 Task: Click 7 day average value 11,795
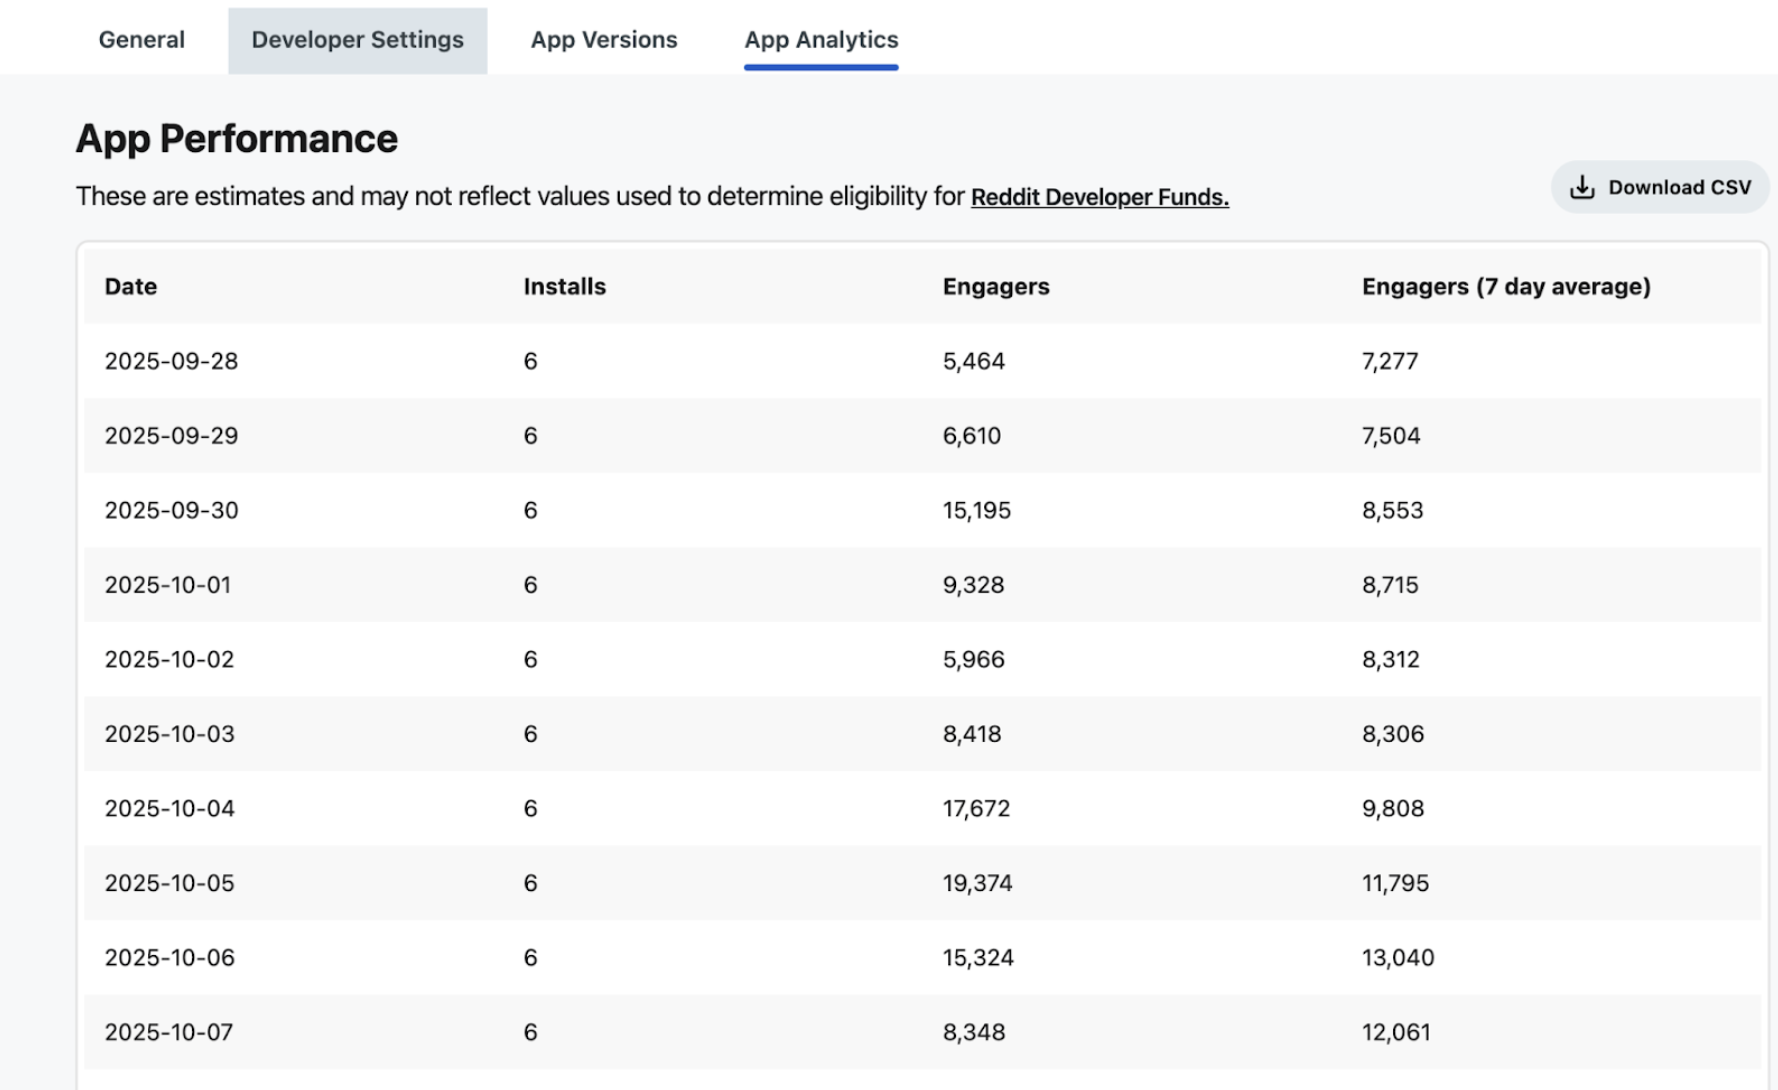pos(1395,883)
